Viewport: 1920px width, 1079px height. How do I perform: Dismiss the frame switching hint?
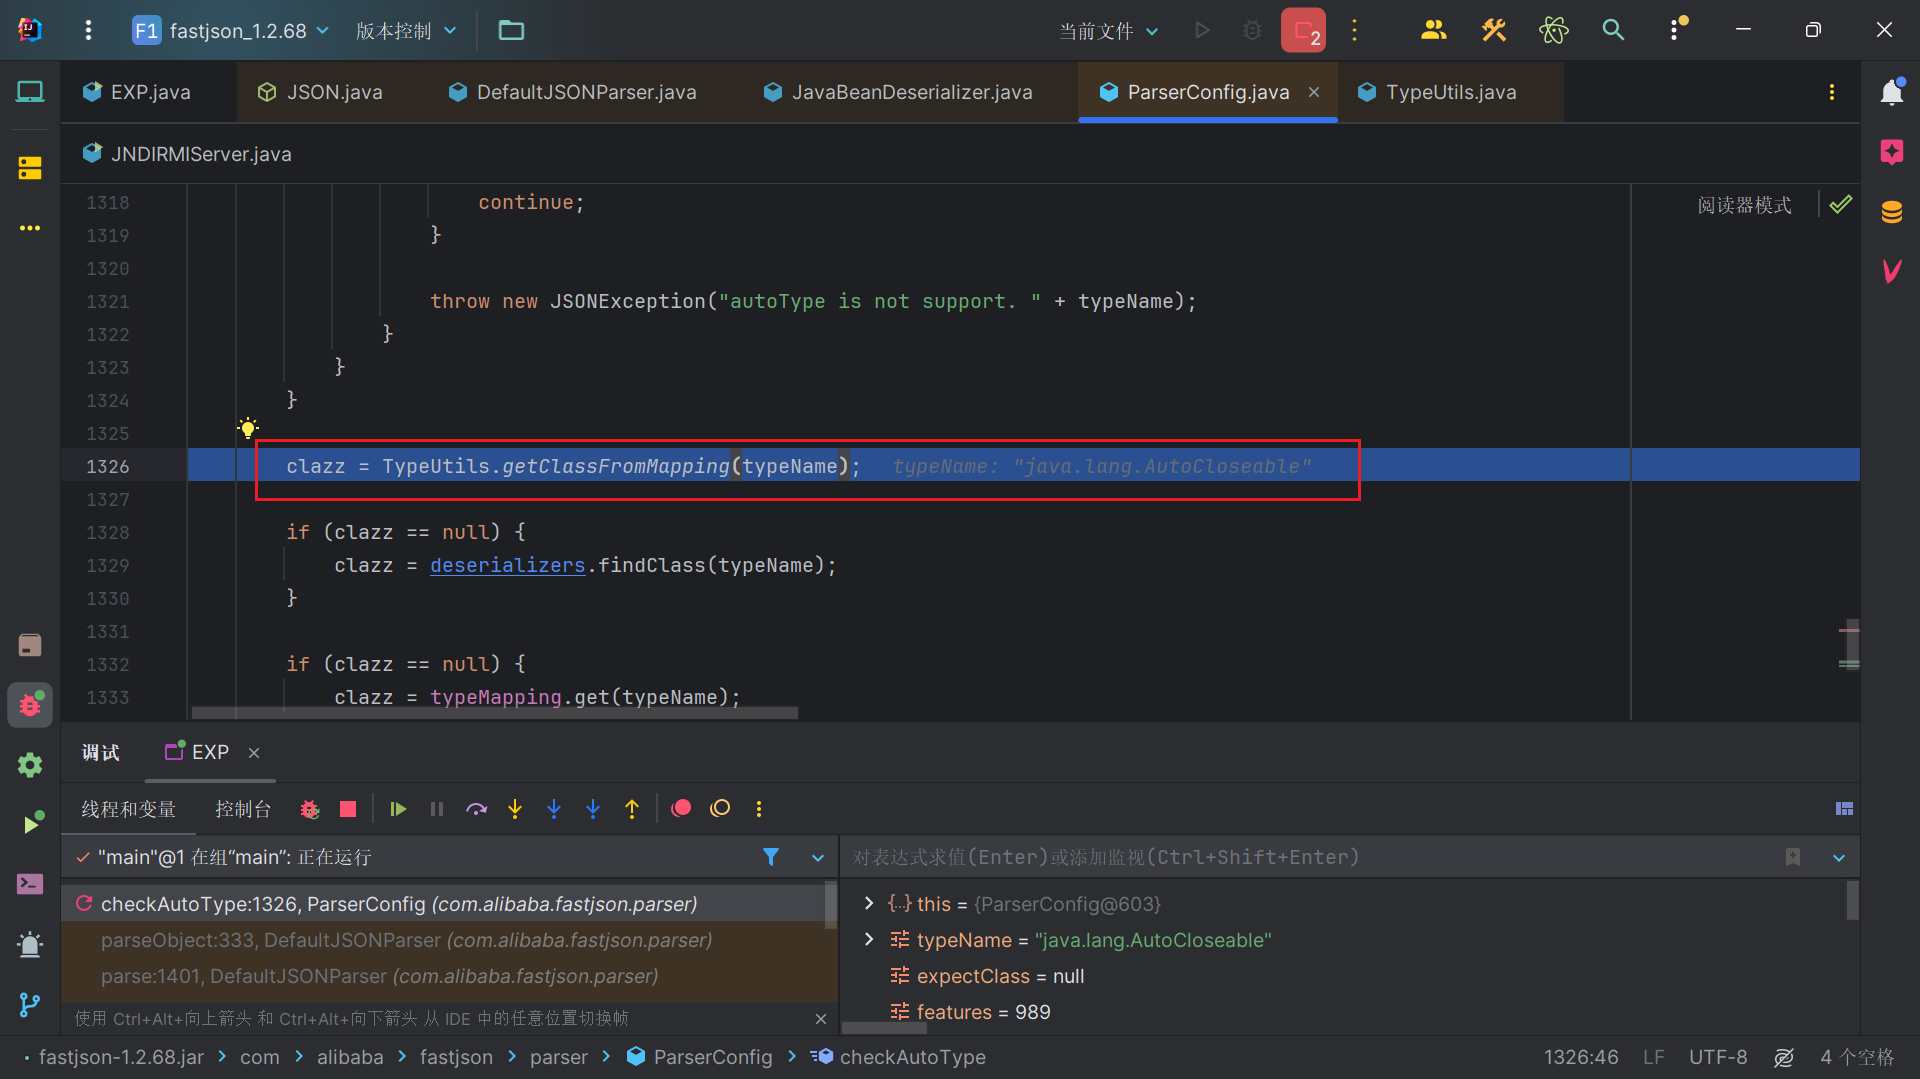tap(821, 1019)
